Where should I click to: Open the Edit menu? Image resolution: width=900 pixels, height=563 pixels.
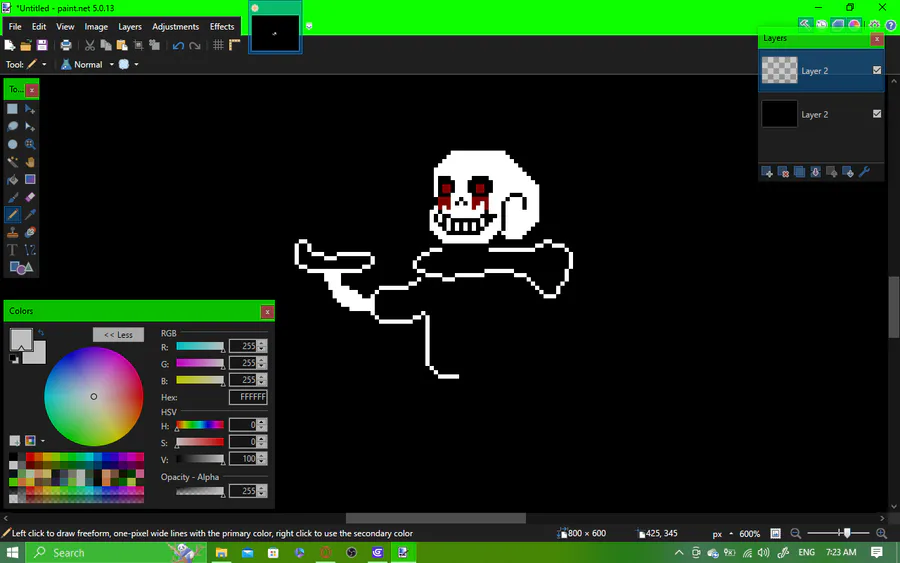coord(38,26)
